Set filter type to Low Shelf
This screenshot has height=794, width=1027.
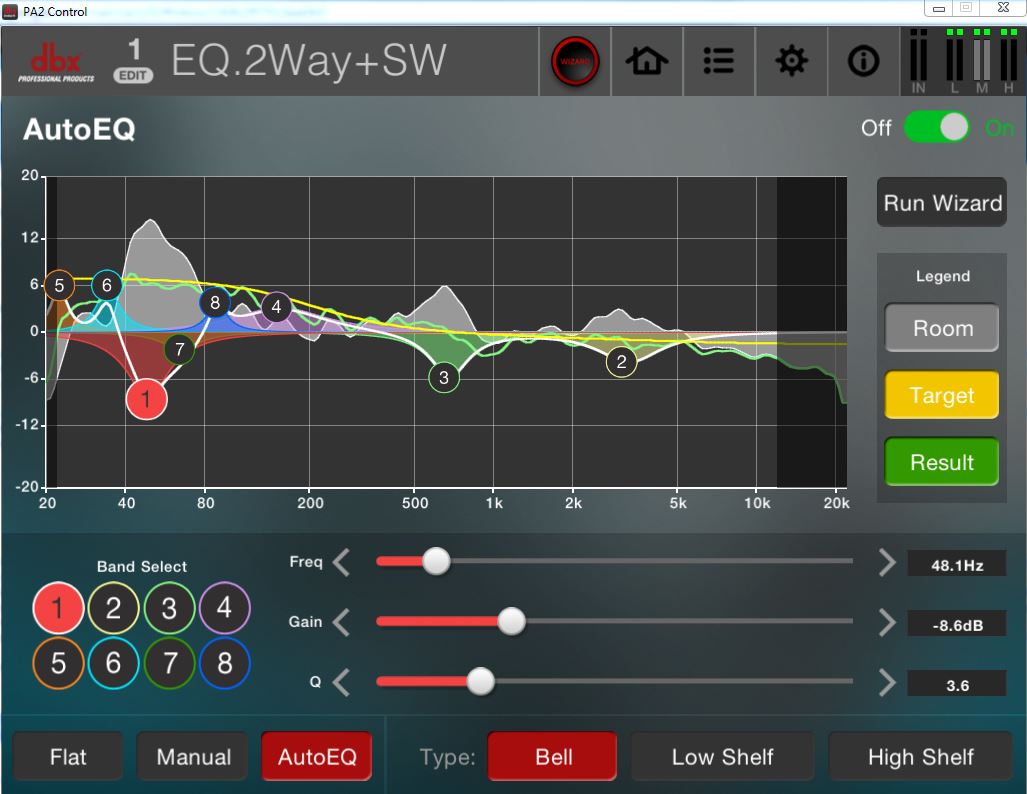(722, 757)
